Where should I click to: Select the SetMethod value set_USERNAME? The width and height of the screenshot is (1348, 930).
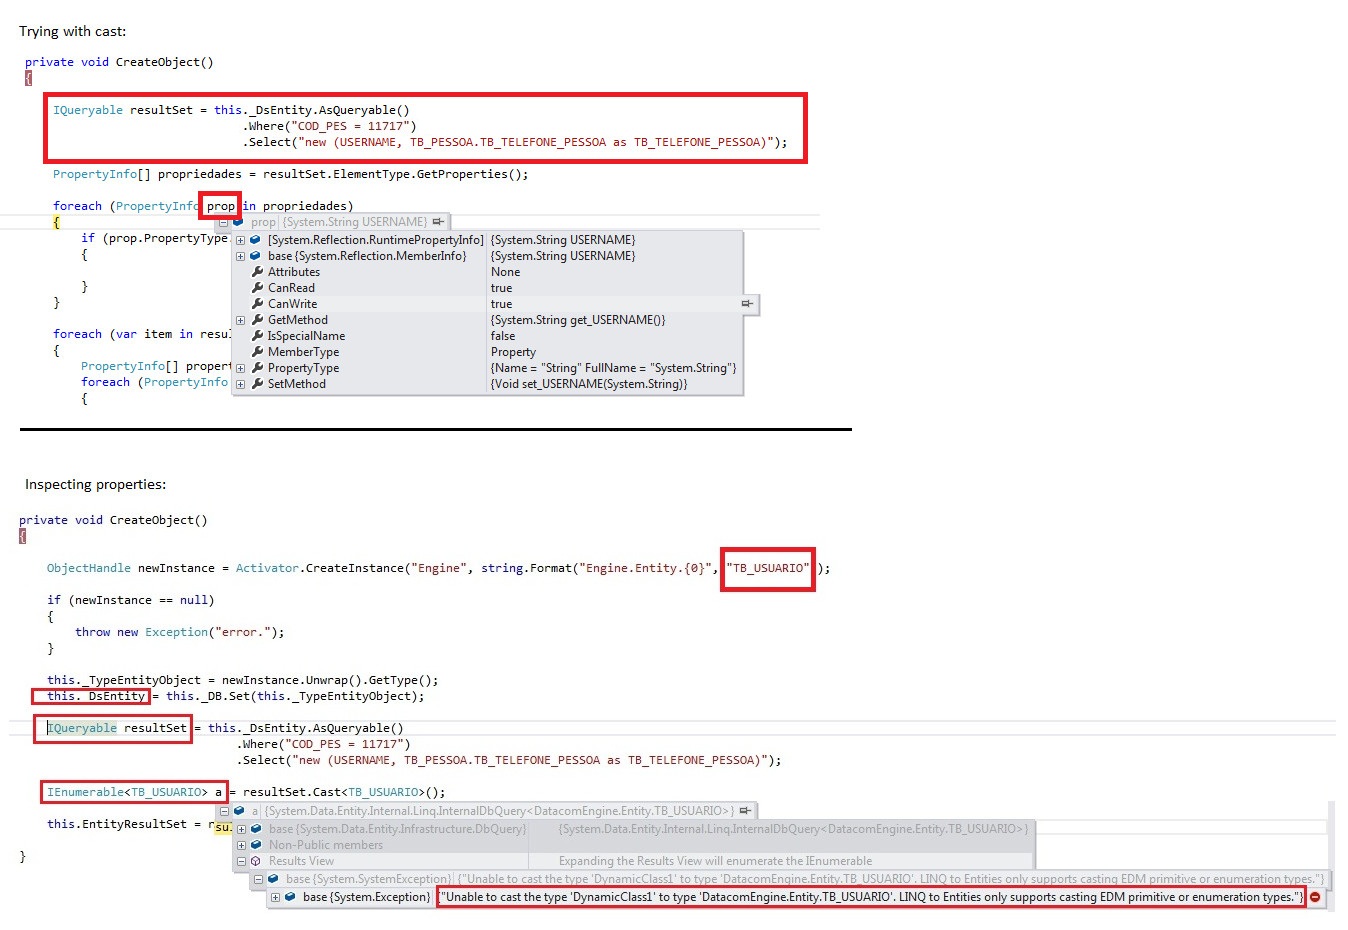coord(589,384)
